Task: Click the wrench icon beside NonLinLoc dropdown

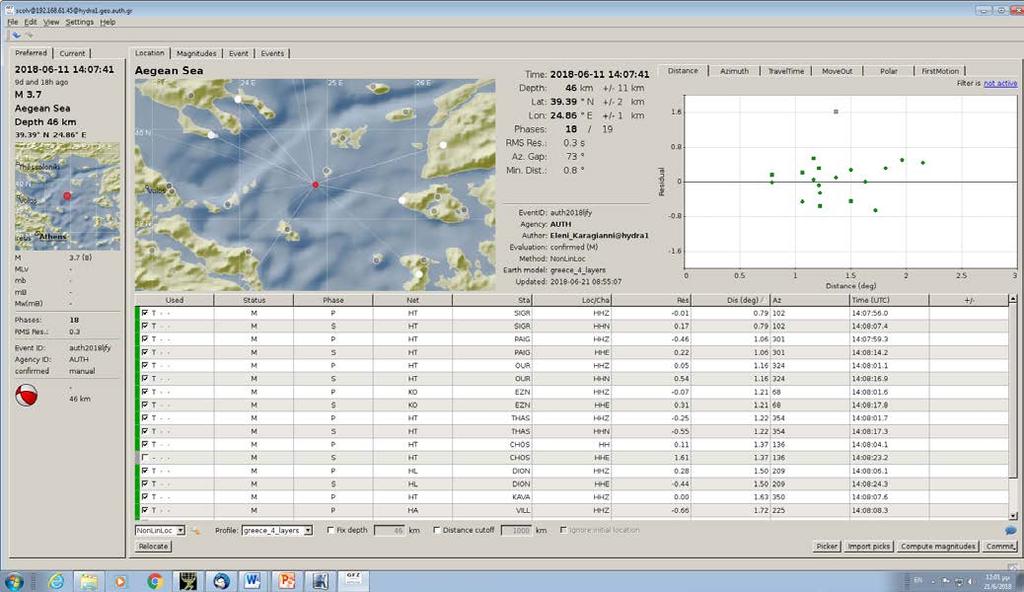Action: coord(195,531)
